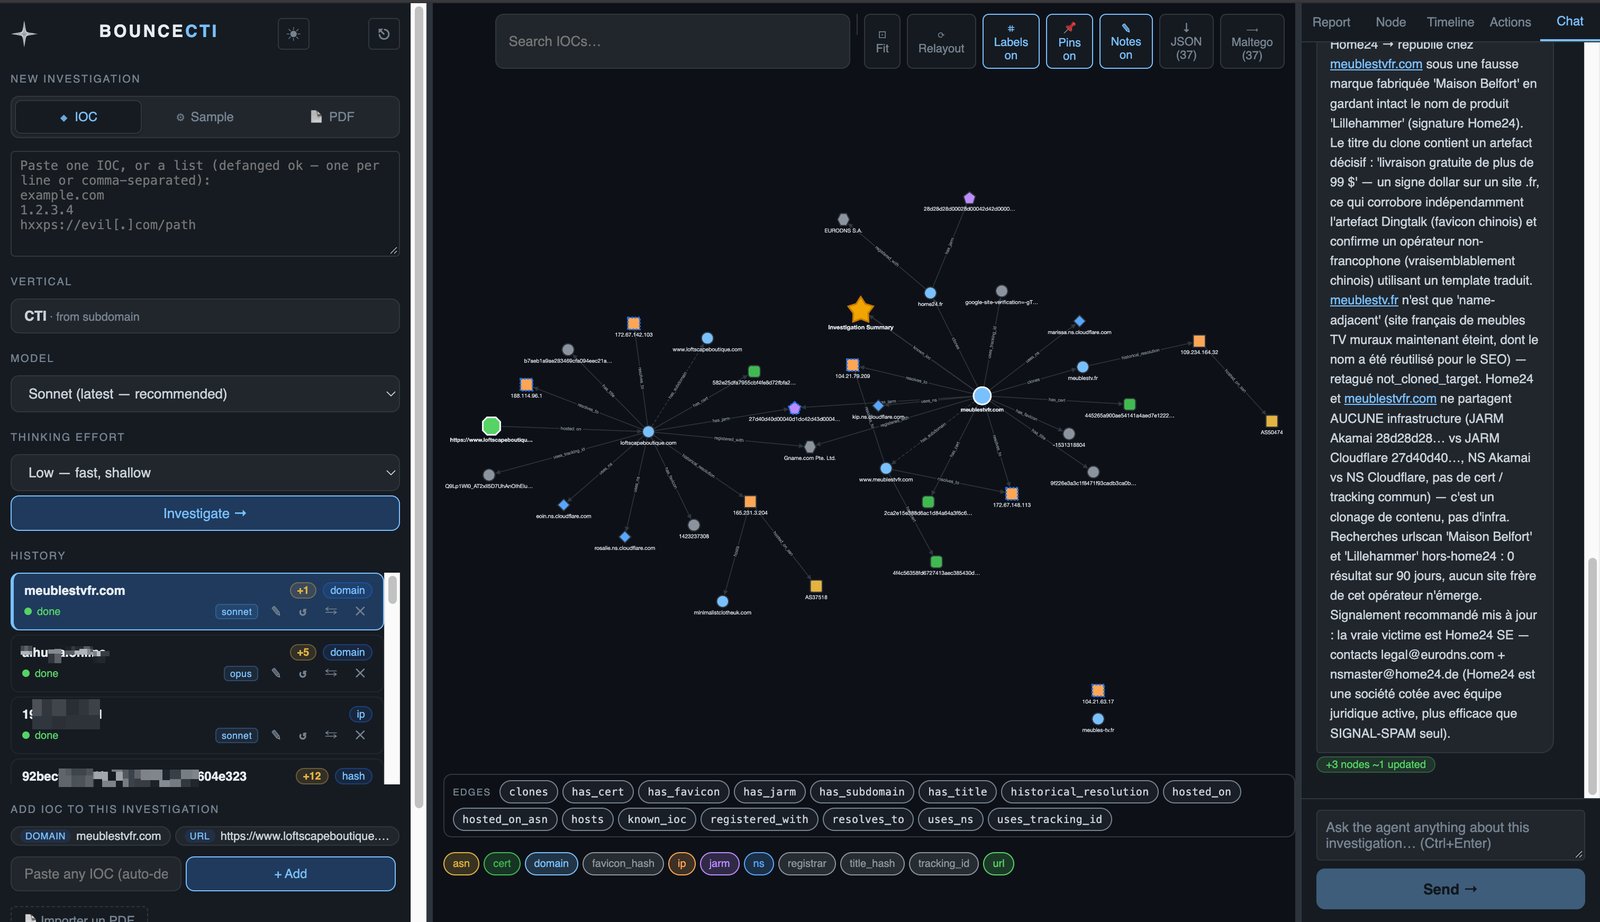Rerun the opus model history entry
The height and width of the screenshot is (922, 1600).
click(x=303, y=673)
